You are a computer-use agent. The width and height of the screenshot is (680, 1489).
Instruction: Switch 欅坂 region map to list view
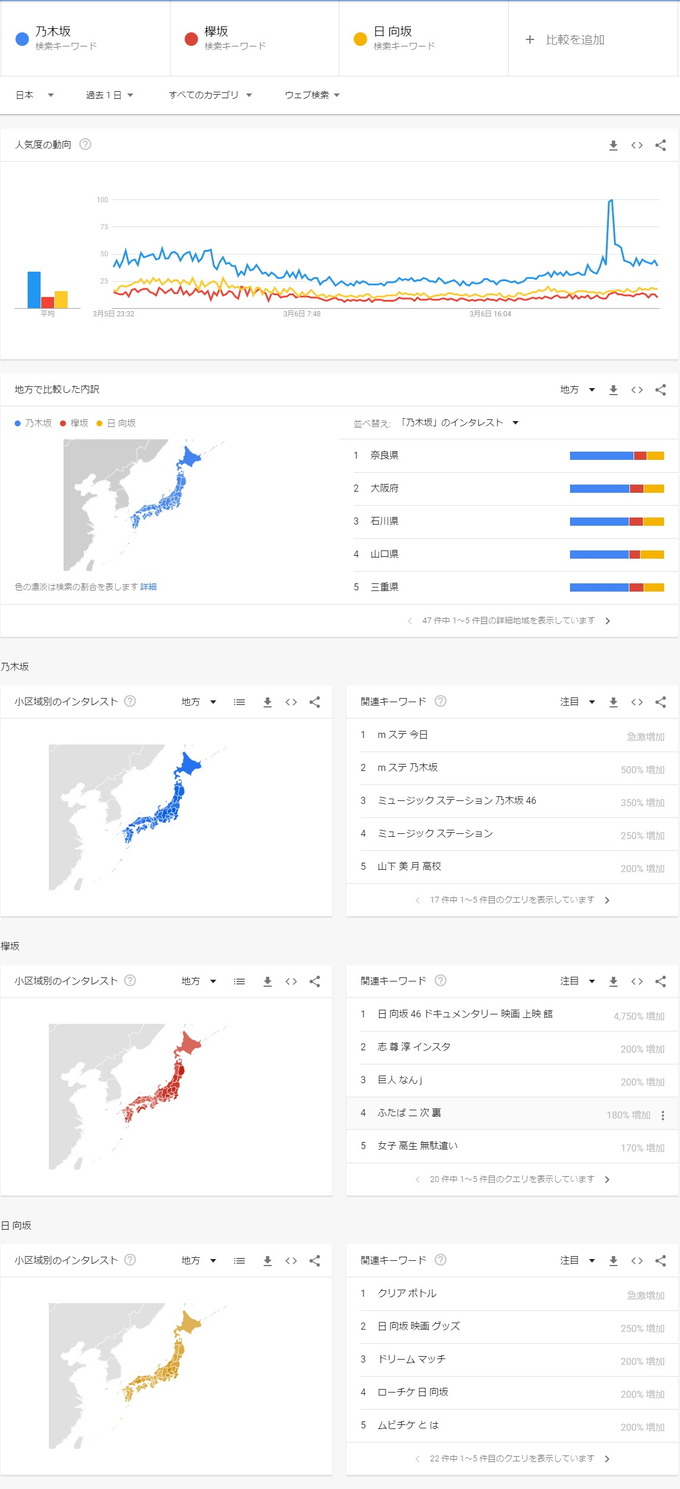[x=239, y=981]
